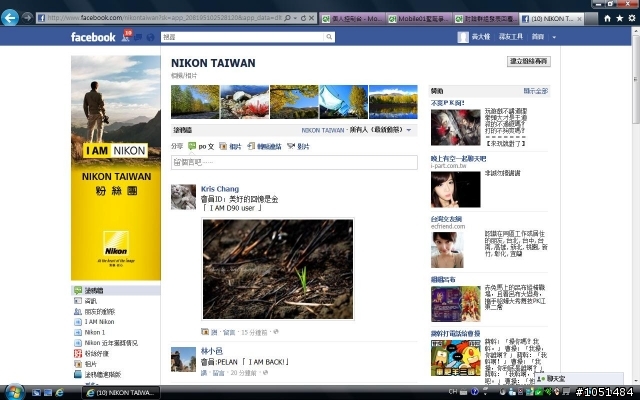Go back with the browser Back arrow
The height and width of the screenshot is (400, 640).
(x=10, y=18)
